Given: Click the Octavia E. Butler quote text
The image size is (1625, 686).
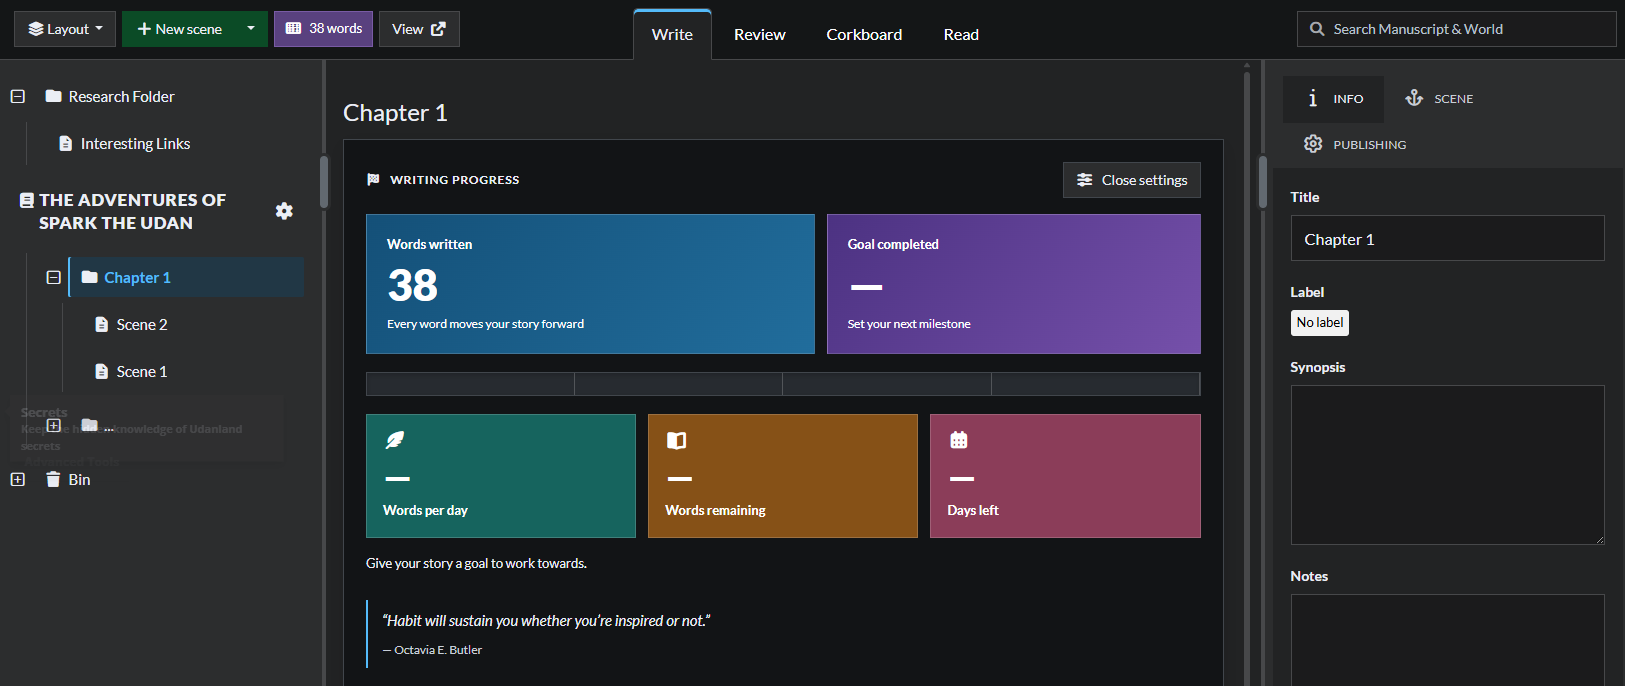Looking at the screenshot, I should click(546, 621).
